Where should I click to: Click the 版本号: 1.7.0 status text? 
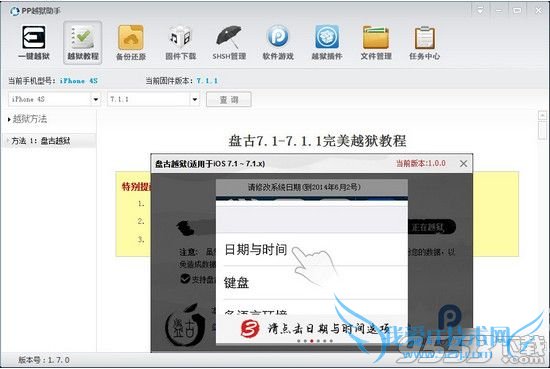point(44,360)
